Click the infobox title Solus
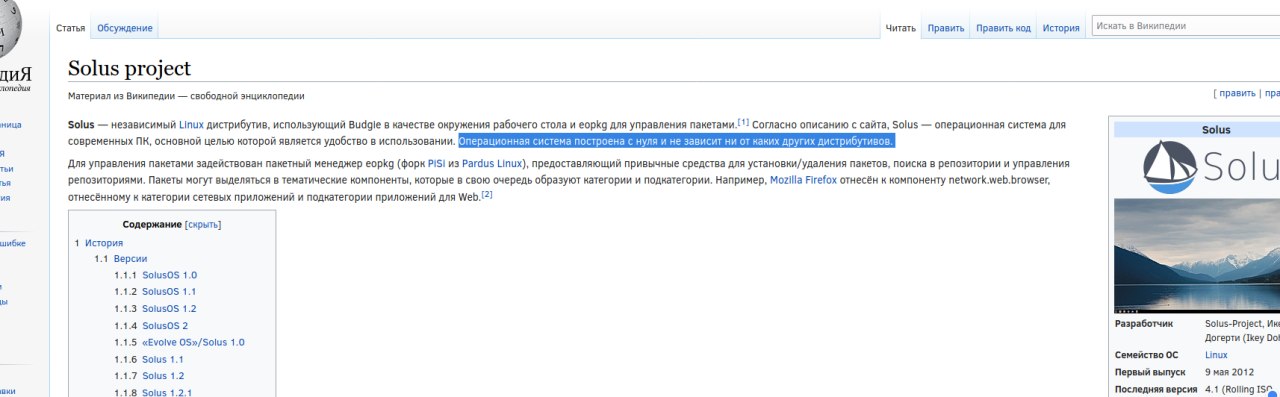The image size is (1280, 397). point(1216,130)
